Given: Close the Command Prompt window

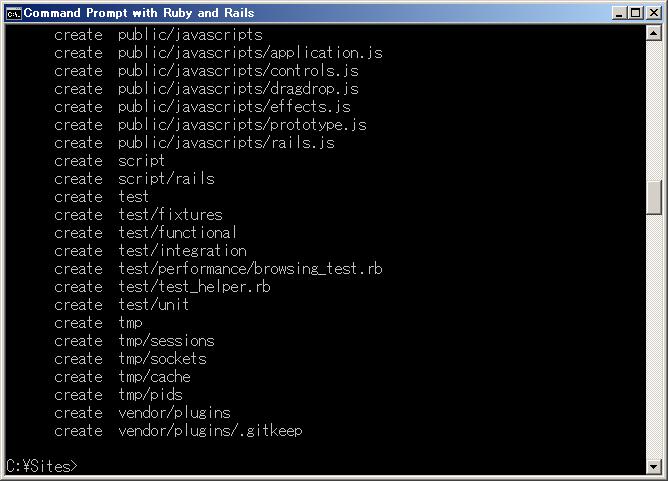Looking at the screenshot, I should click(654, 13).
